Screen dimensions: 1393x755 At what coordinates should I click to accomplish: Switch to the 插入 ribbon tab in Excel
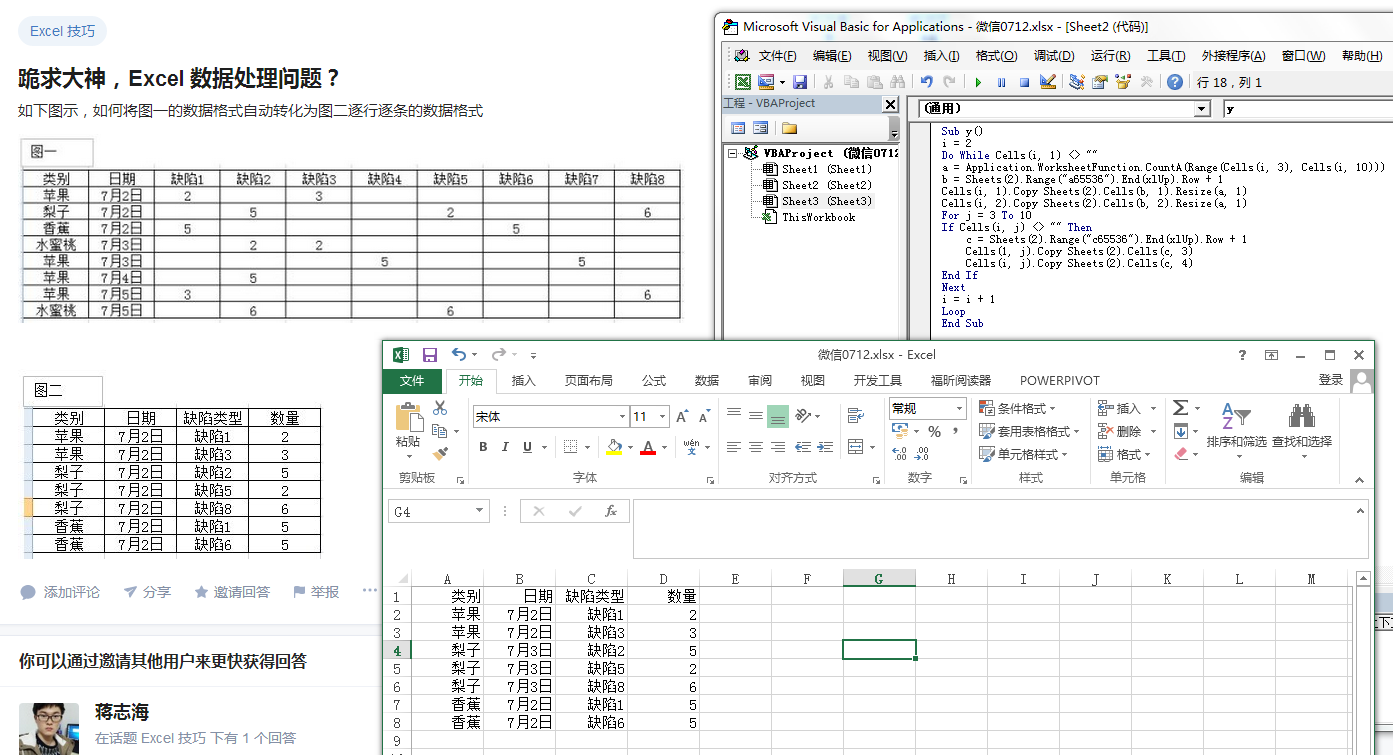524,381
